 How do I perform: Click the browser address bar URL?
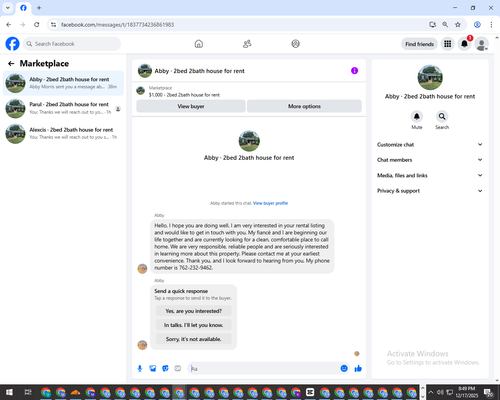click(x=117, y=25)
